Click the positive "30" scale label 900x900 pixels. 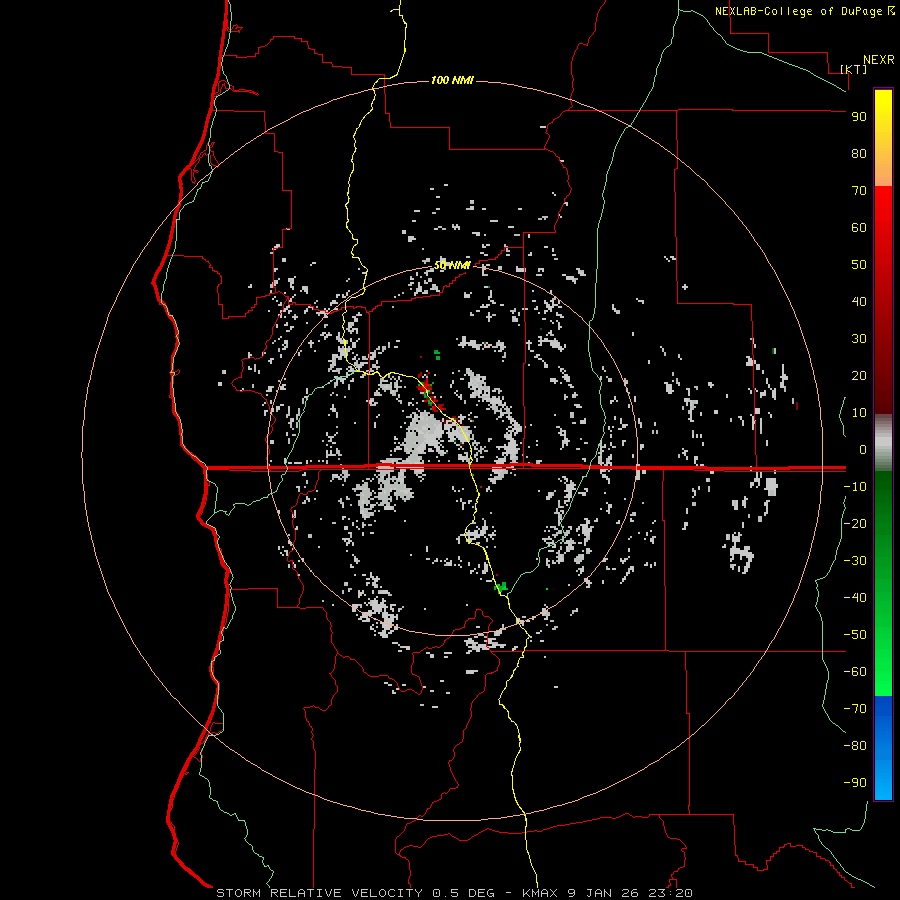click(859, 339)
